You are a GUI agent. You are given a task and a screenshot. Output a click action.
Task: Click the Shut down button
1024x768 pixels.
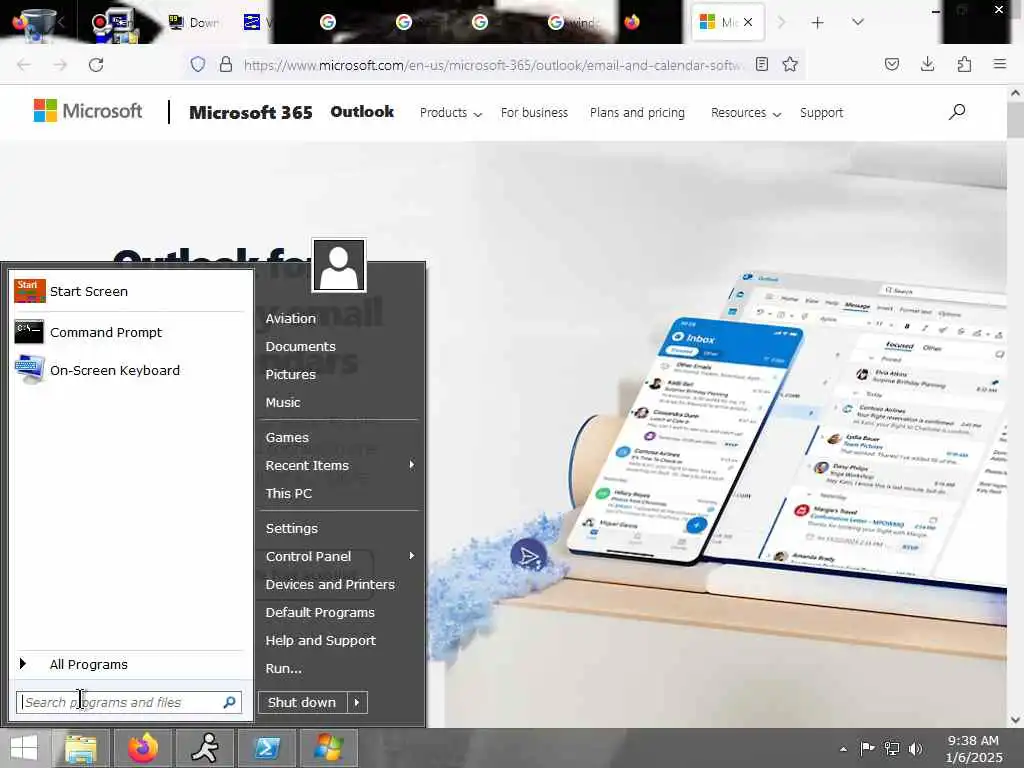[x=302, y=703]
